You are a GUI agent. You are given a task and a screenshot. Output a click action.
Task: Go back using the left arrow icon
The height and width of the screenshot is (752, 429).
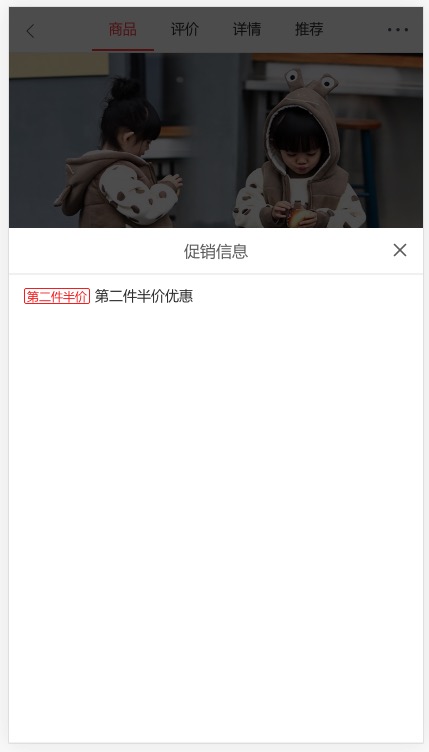coord(30,31)
